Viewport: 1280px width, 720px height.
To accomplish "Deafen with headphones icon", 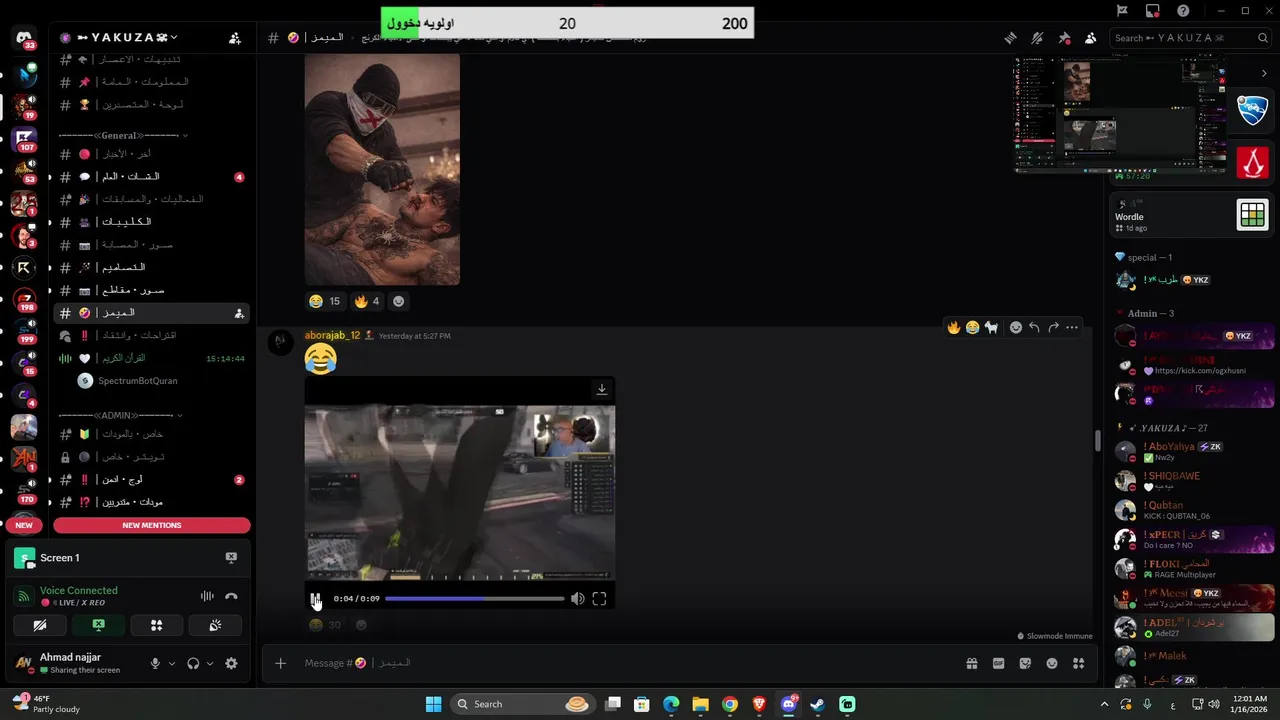I will (x=193, y=663).
